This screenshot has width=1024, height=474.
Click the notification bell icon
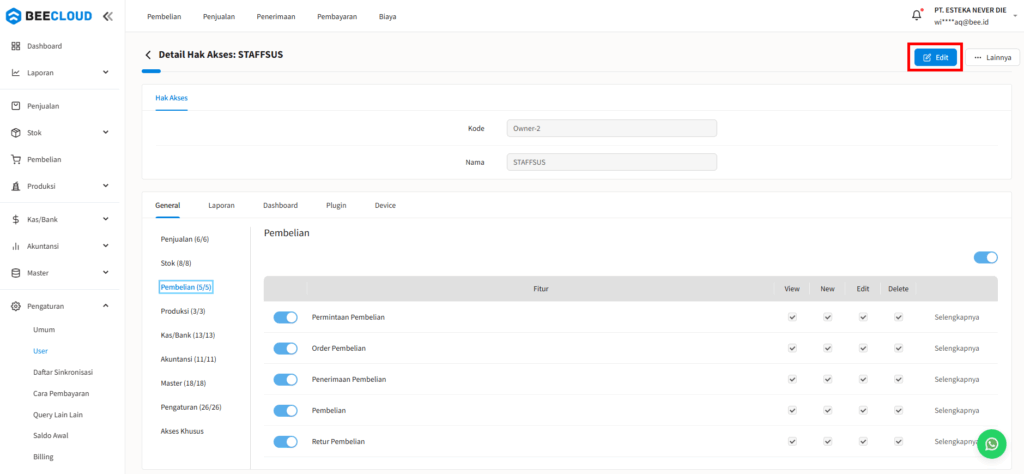(x=916, y=15)
